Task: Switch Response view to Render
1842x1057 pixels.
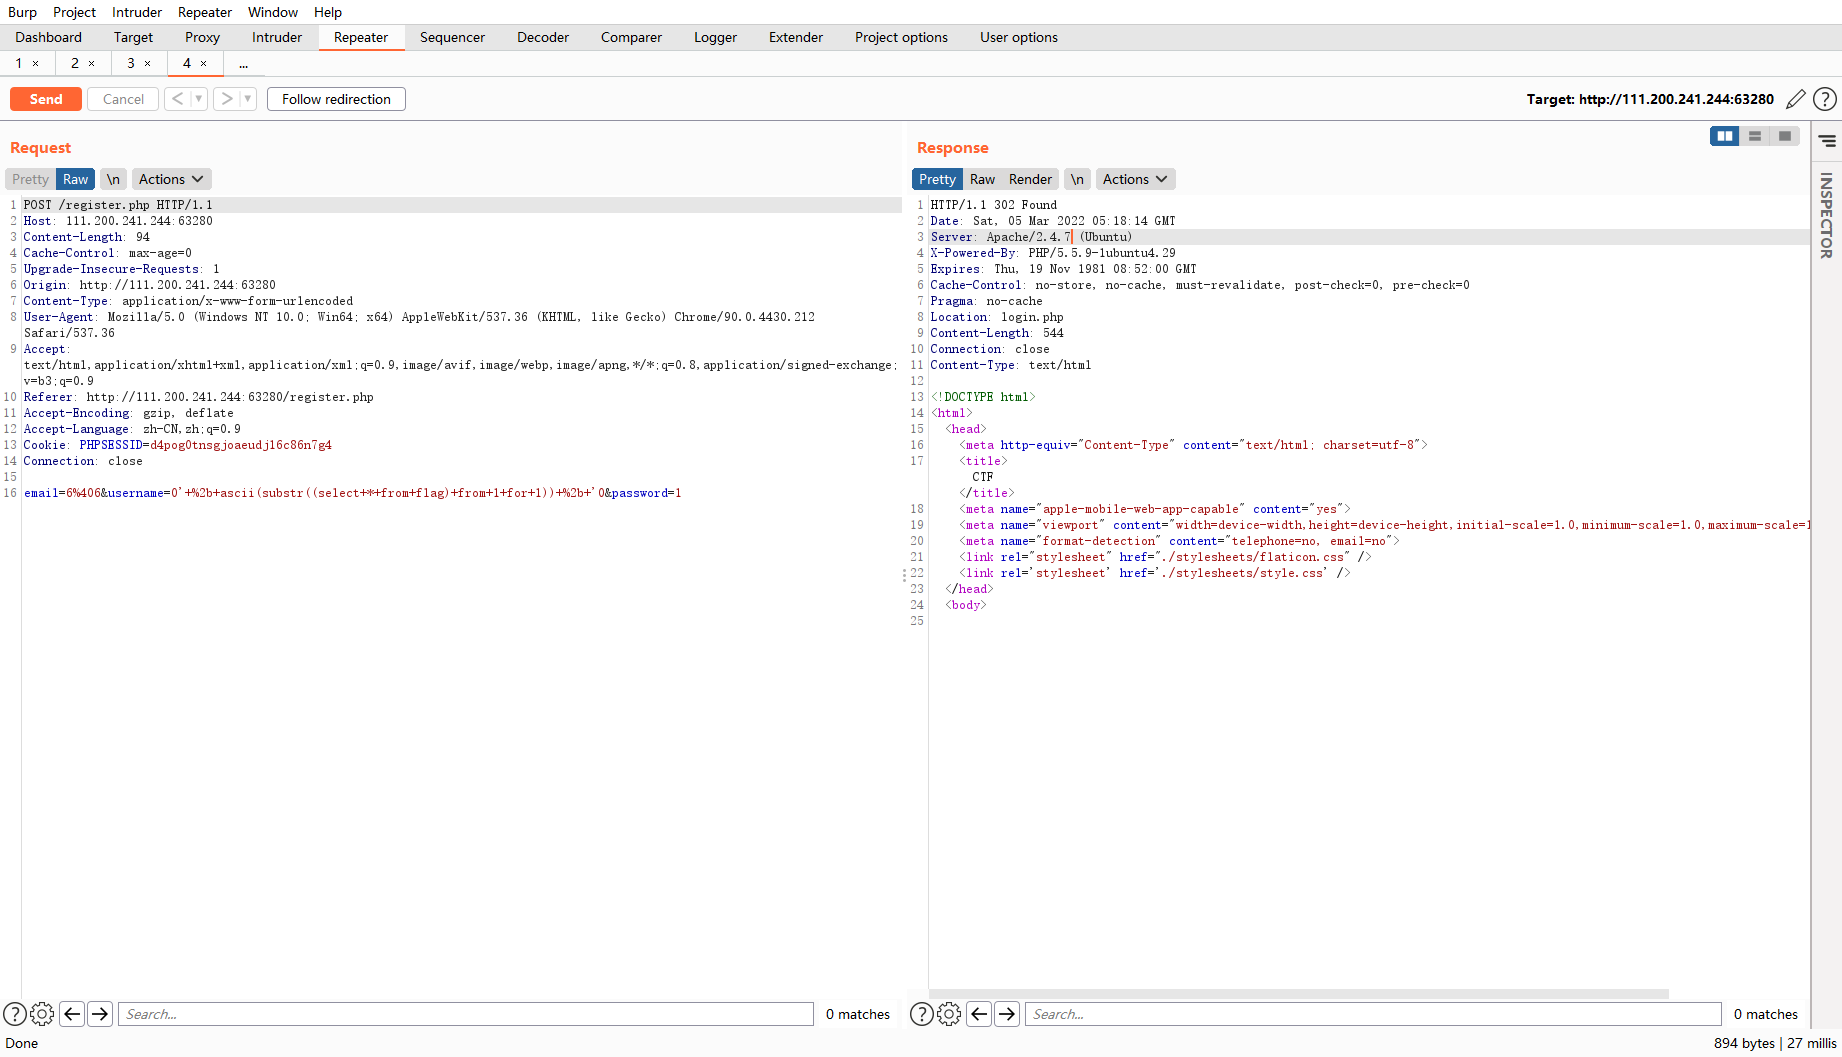Action: tap(1030, 179)
